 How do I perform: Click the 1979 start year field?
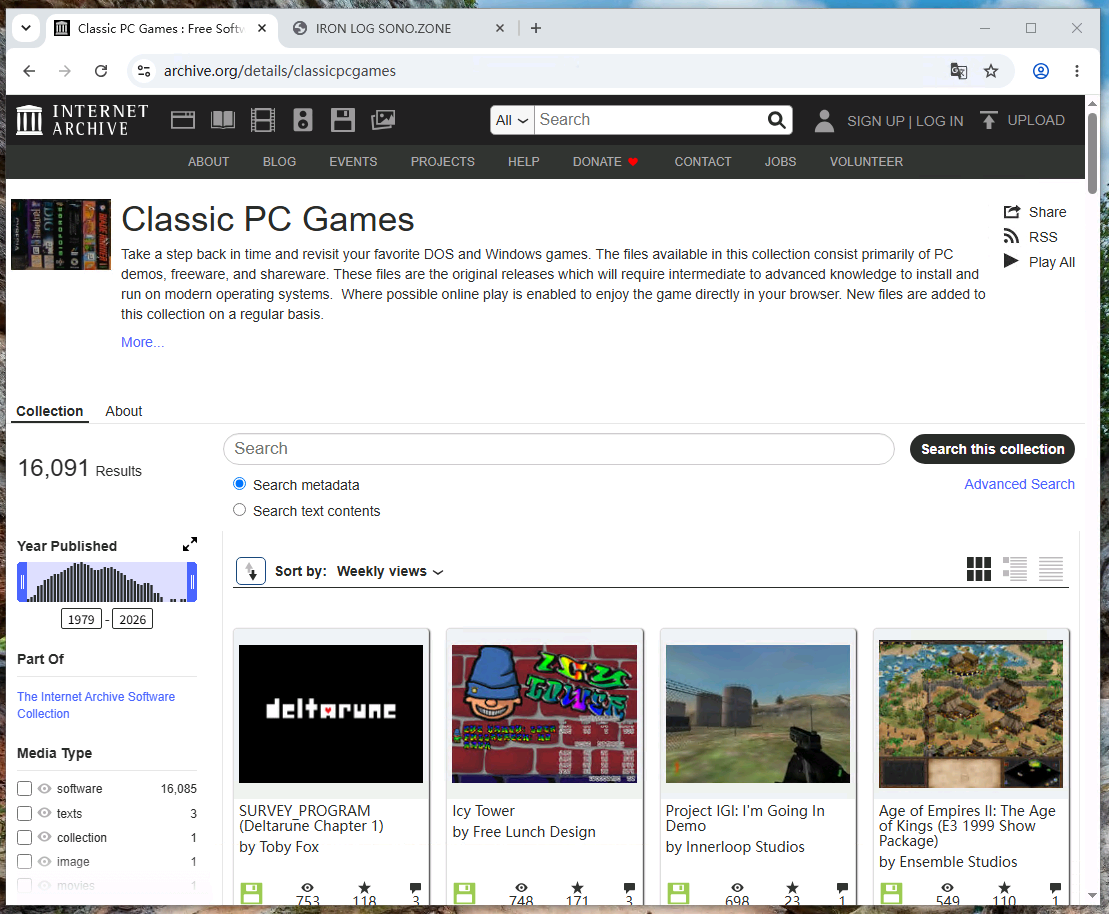click(x=81, y=619)
